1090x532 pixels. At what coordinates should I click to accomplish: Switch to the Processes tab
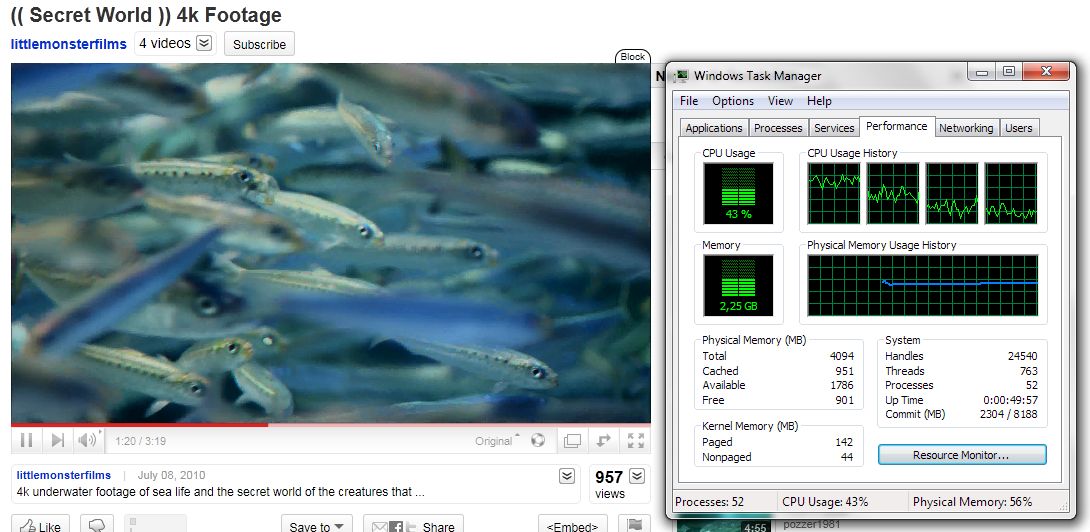pyautogui.click(x=778, y=128)
